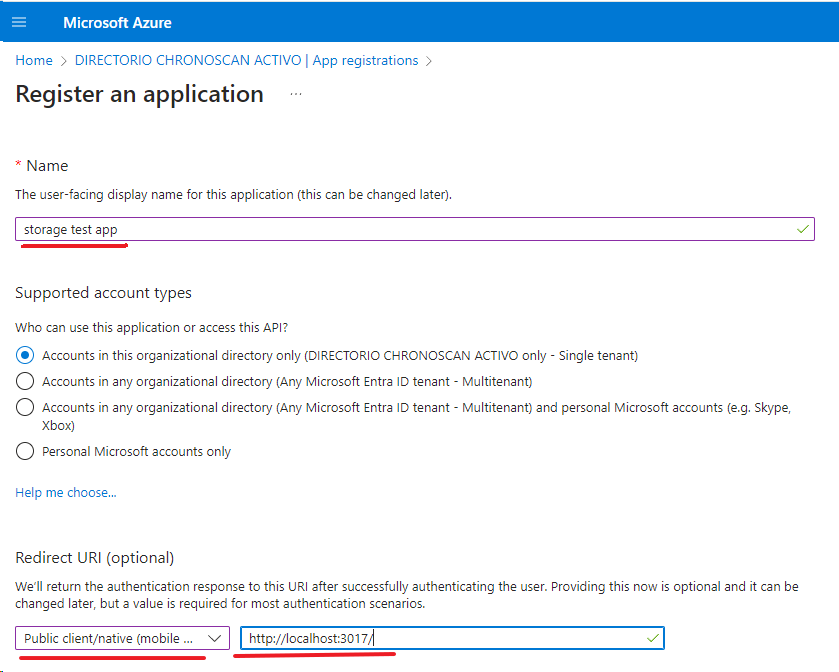The height and width of the screenshot is (672, 839).
Task: Click the green checkmark in Name field
Action: 802,229
